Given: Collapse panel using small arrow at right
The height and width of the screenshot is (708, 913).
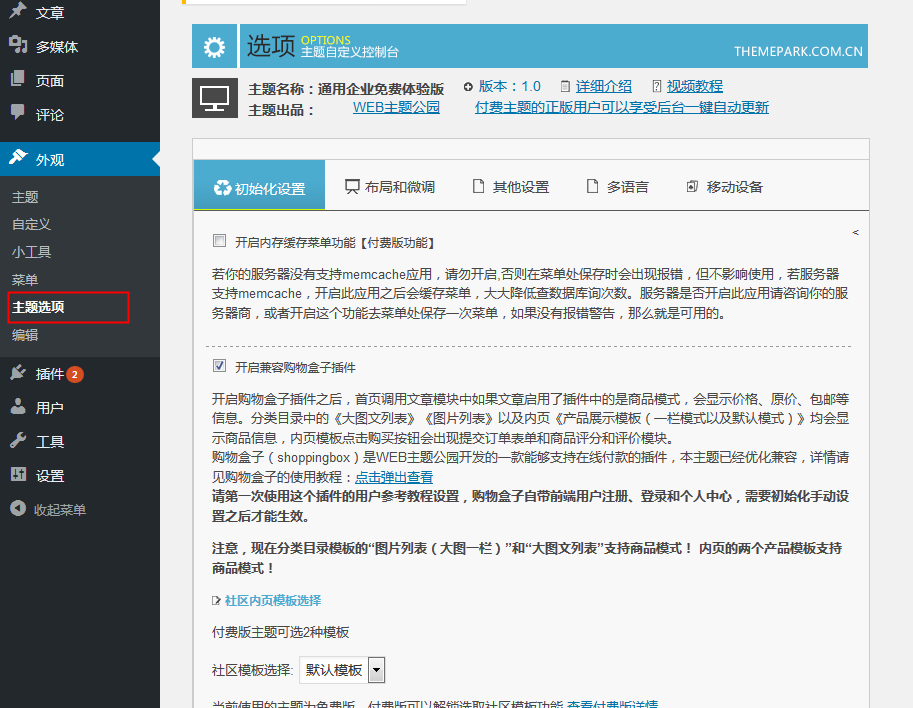Looking at the screenshot, I should tap(855, 232).
